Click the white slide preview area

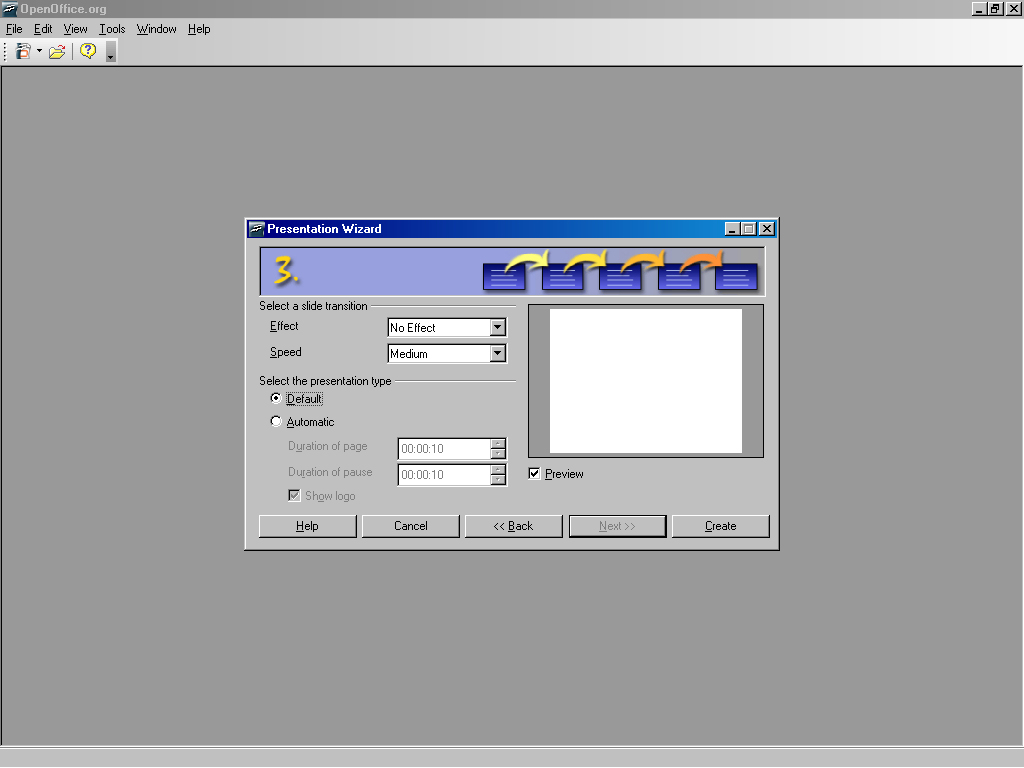(646, 380)
